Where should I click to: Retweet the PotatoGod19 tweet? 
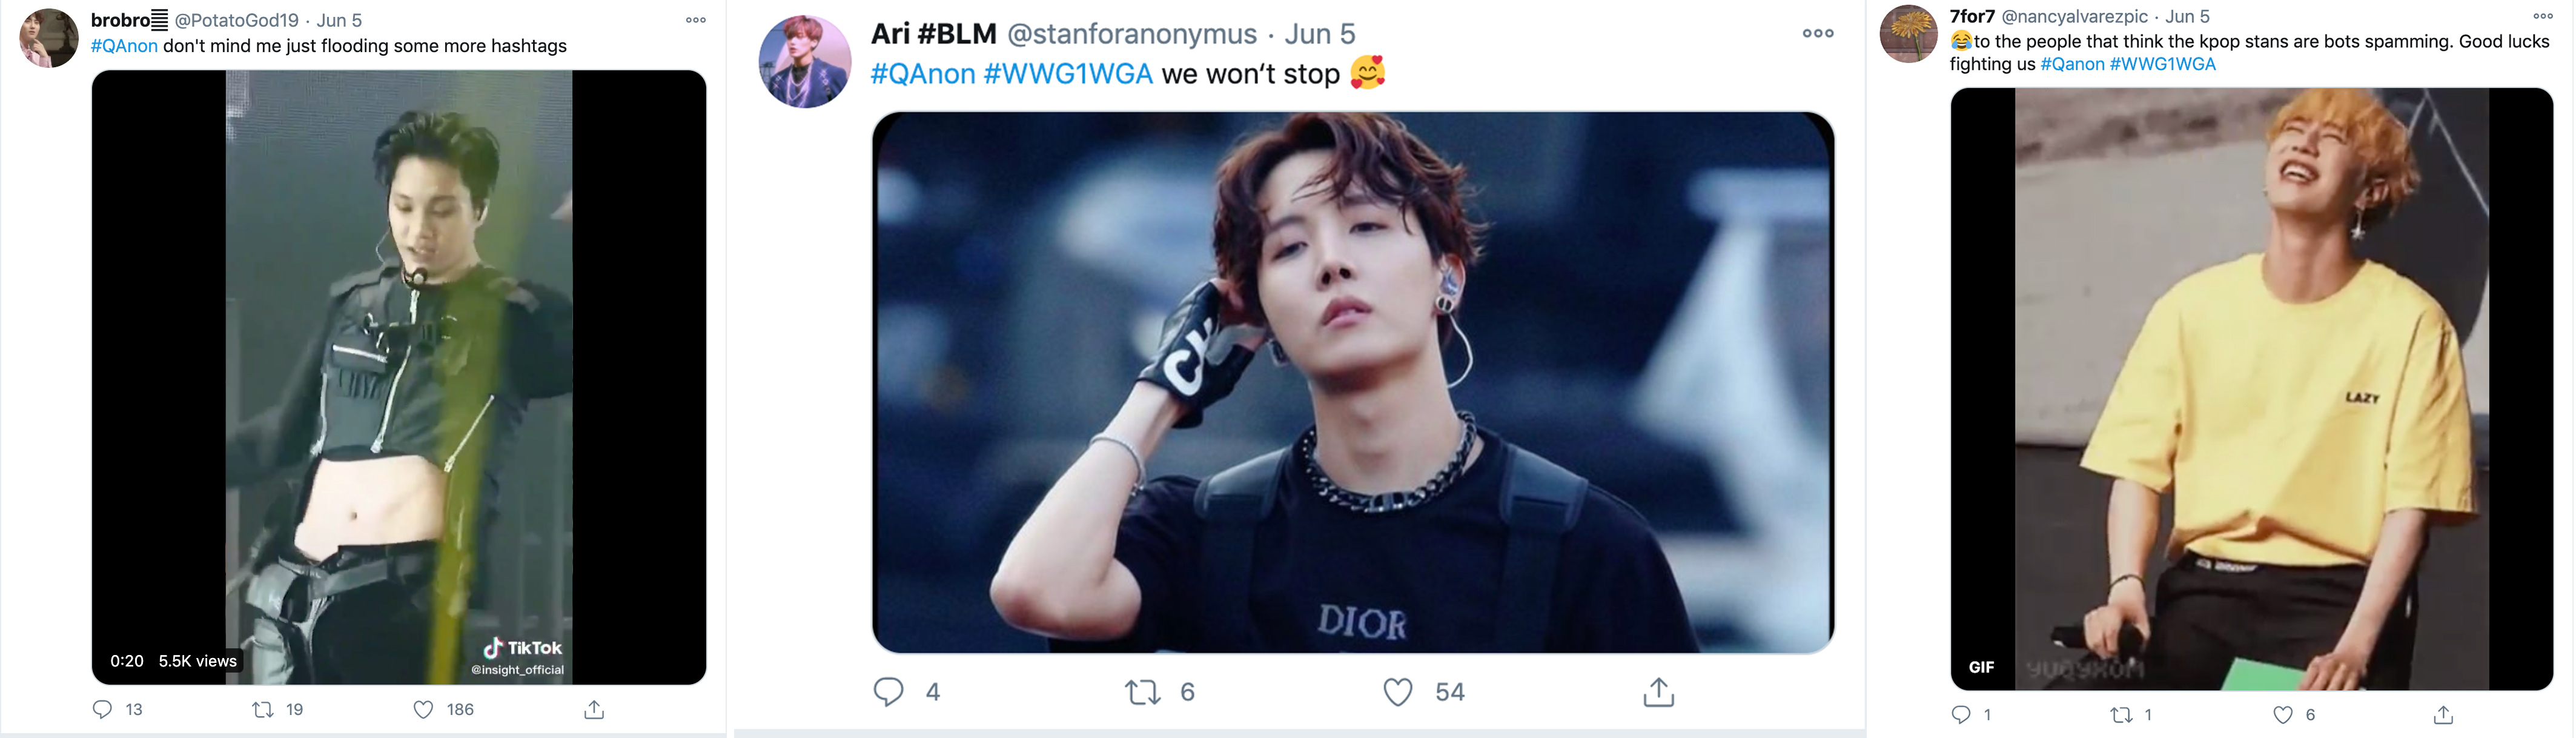pyautogui.click(x=263, y=710)
